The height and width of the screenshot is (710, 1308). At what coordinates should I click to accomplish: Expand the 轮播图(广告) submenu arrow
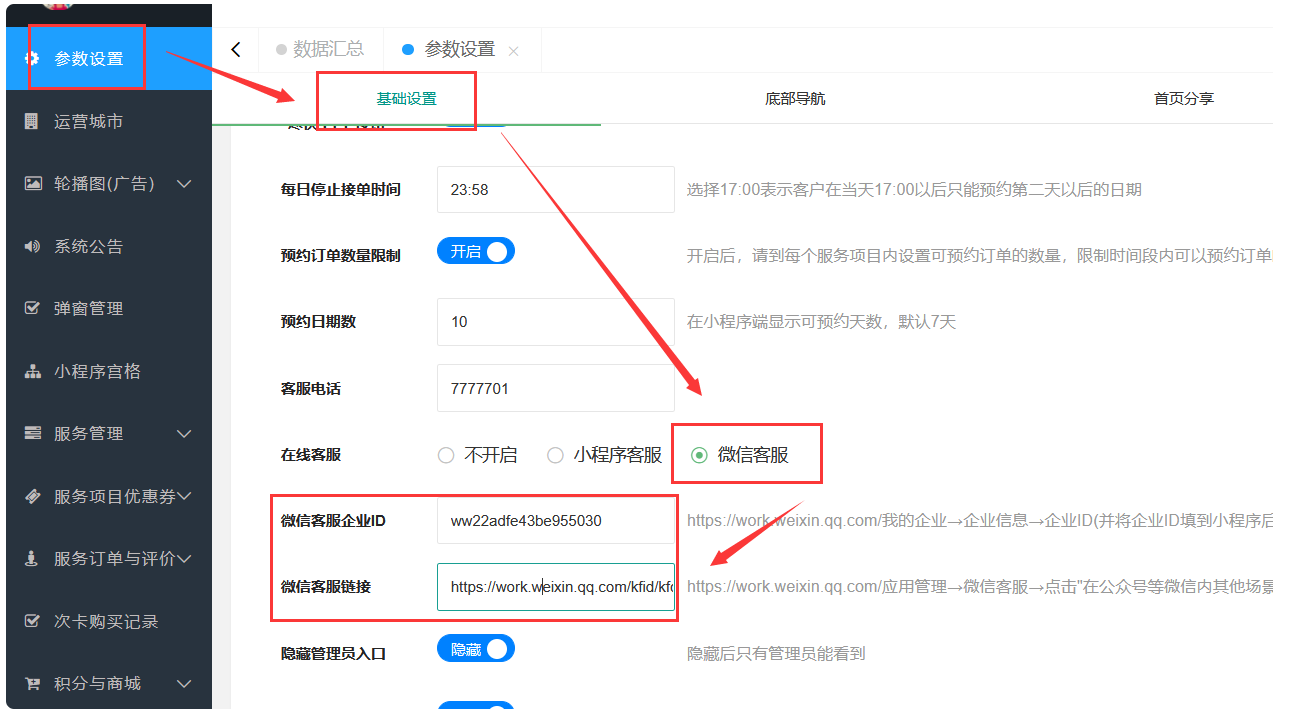click(184, 184)
